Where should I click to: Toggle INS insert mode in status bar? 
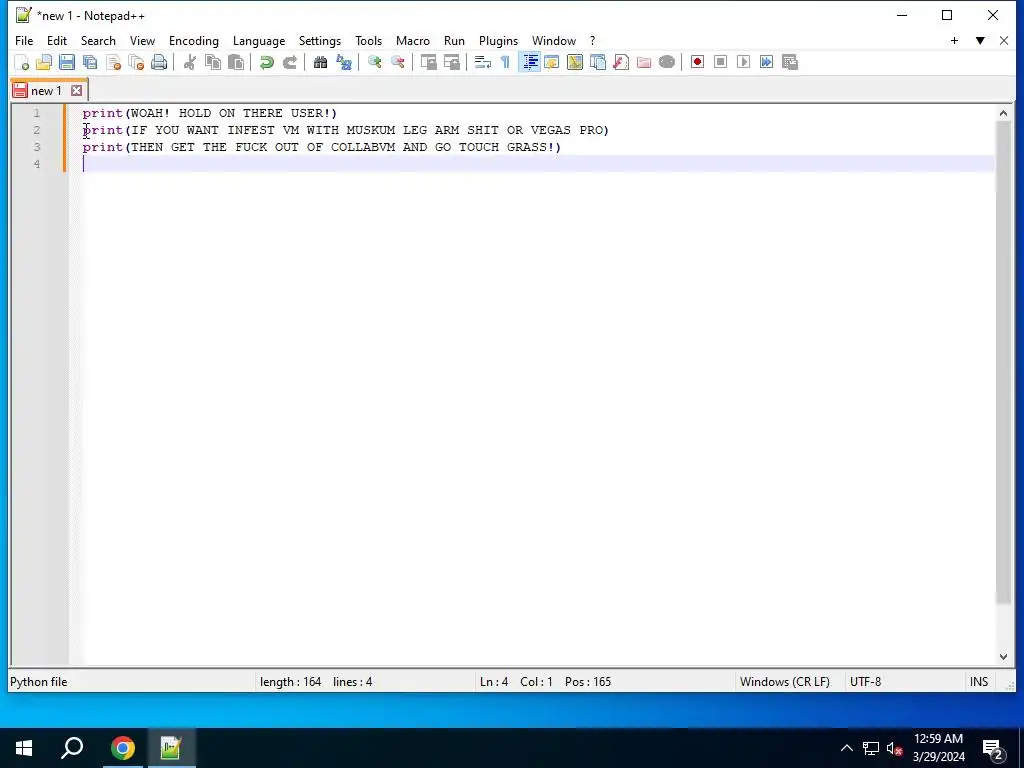tap(979, 682)
